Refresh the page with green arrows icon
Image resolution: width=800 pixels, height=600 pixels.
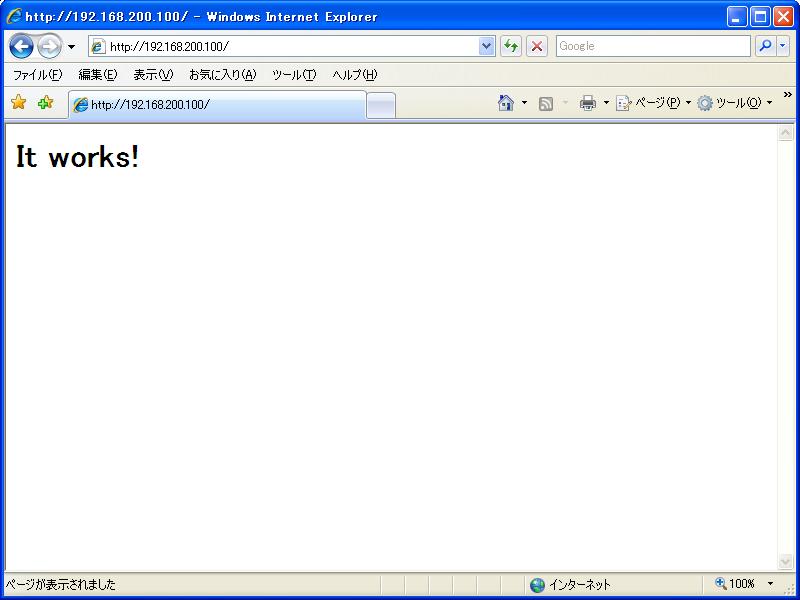(511, 46)
